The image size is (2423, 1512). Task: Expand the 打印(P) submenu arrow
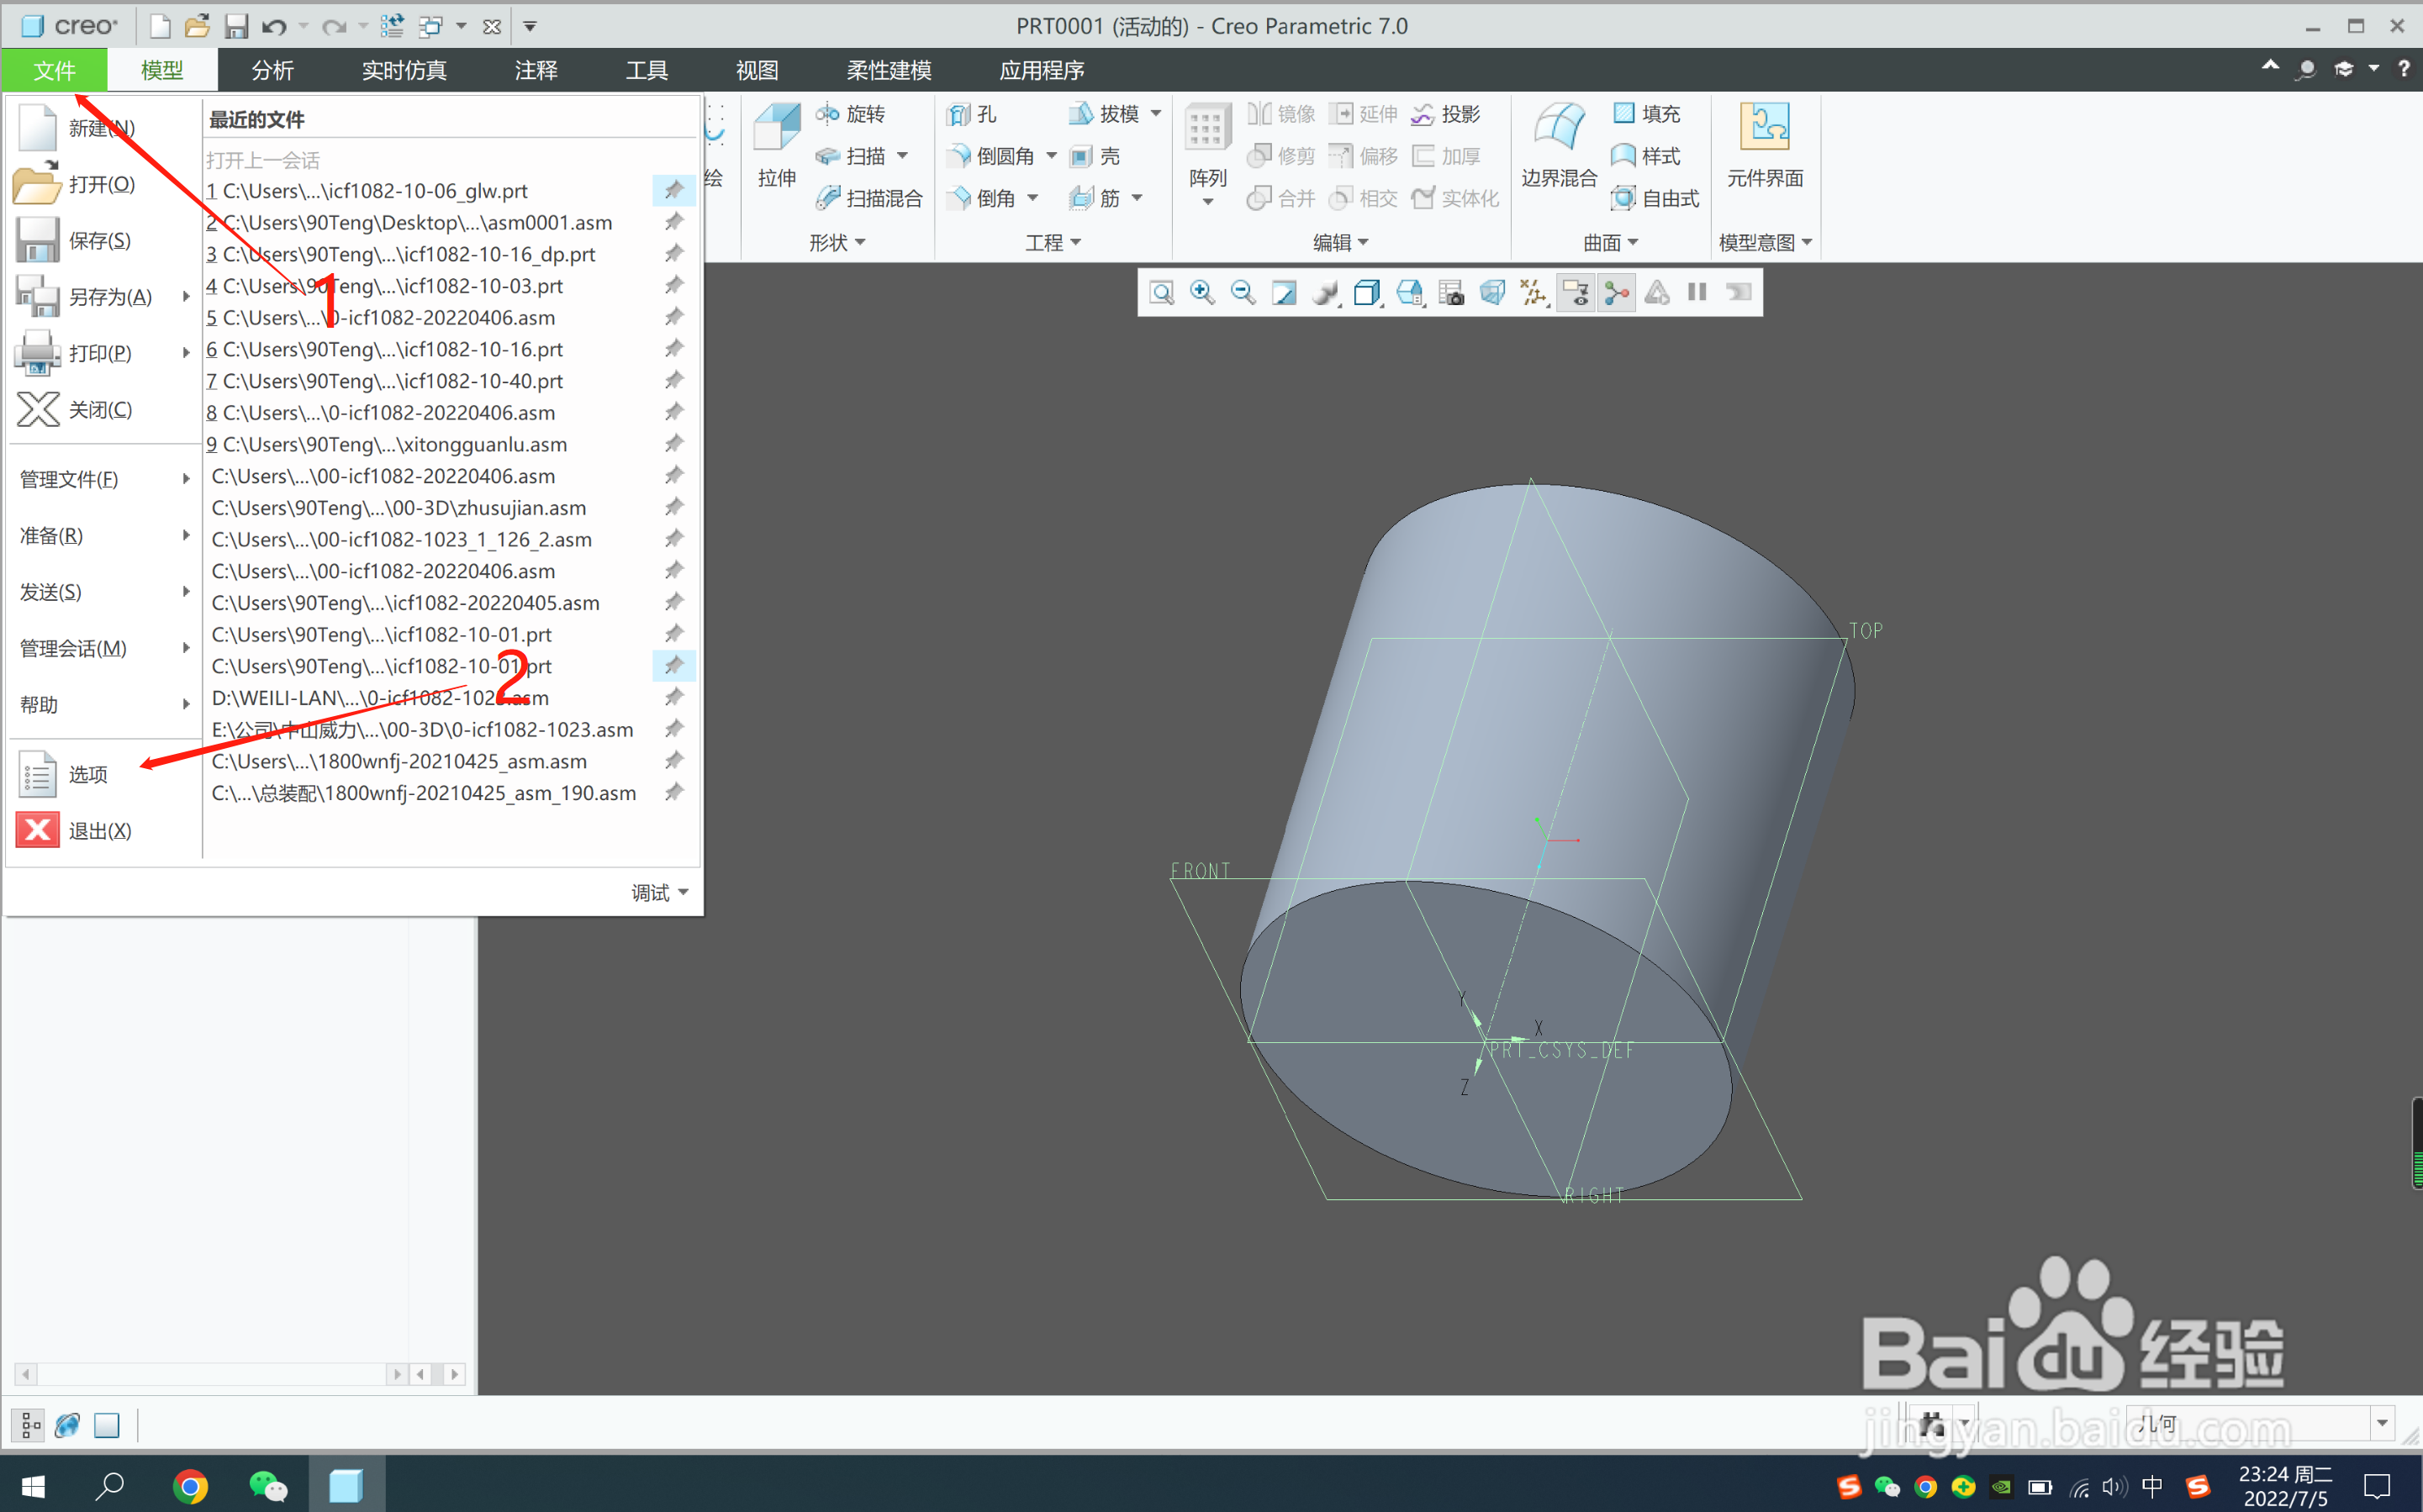click(186, 352)
